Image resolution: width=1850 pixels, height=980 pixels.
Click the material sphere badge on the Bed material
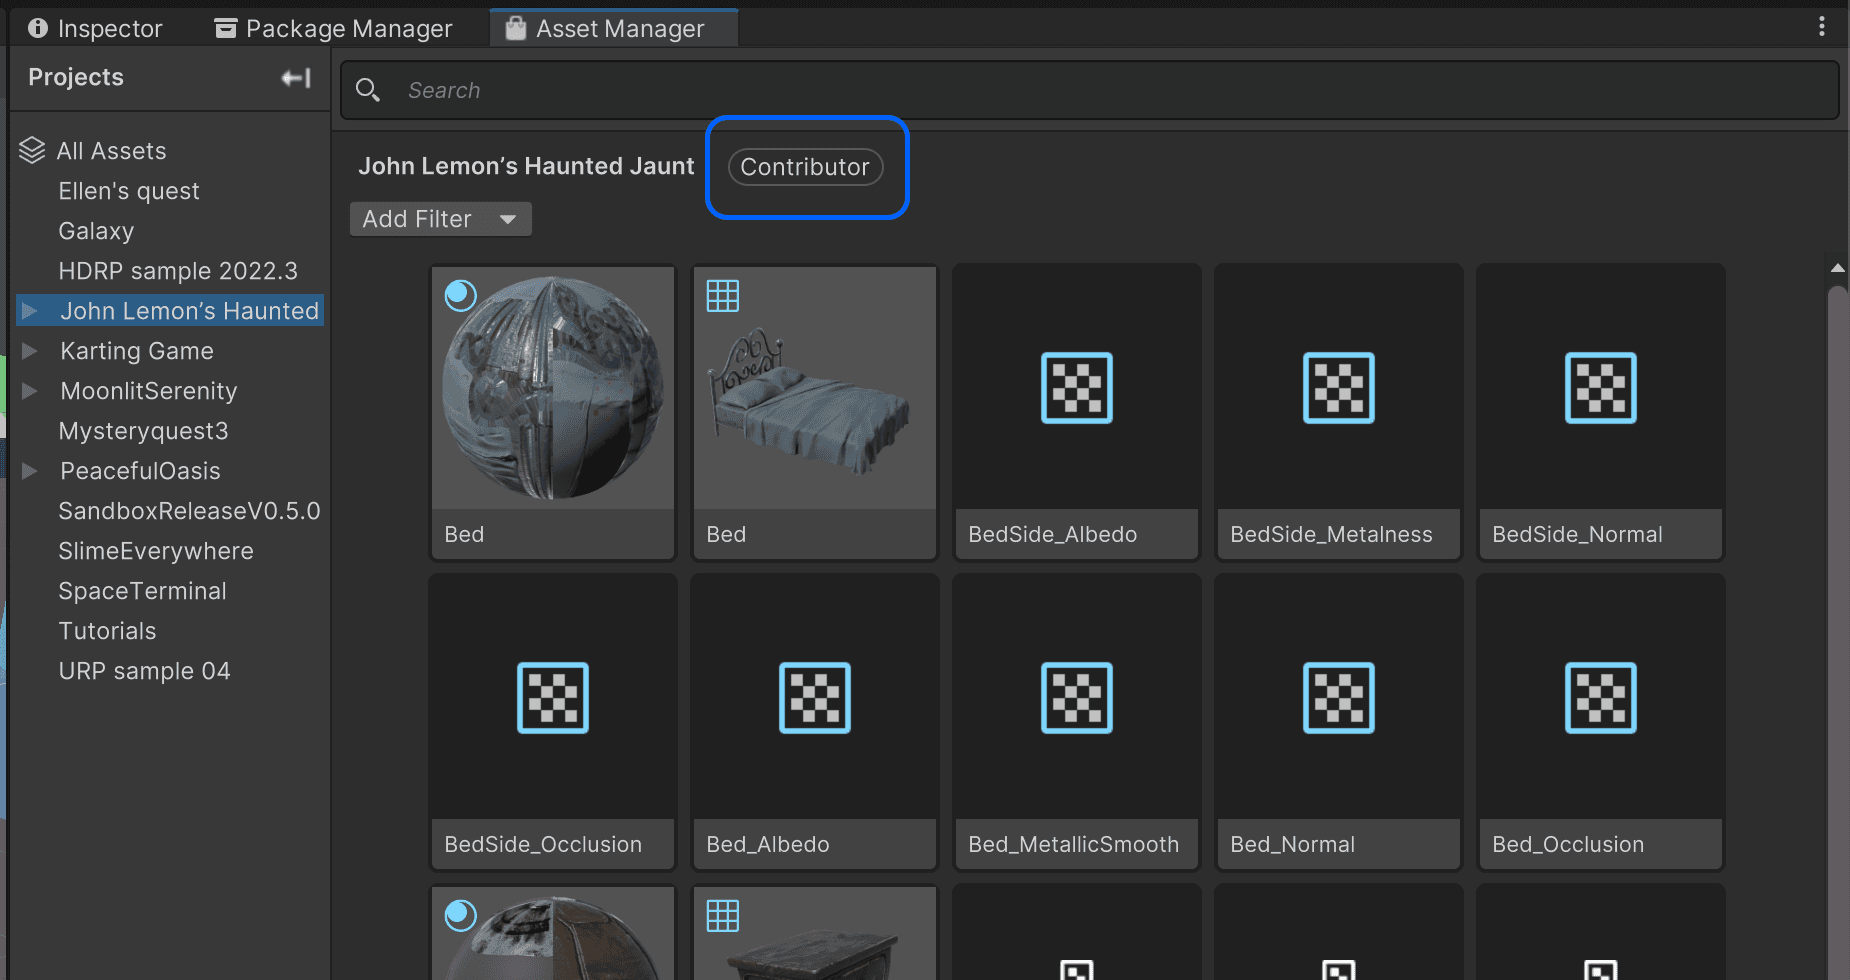coord(460,295)
